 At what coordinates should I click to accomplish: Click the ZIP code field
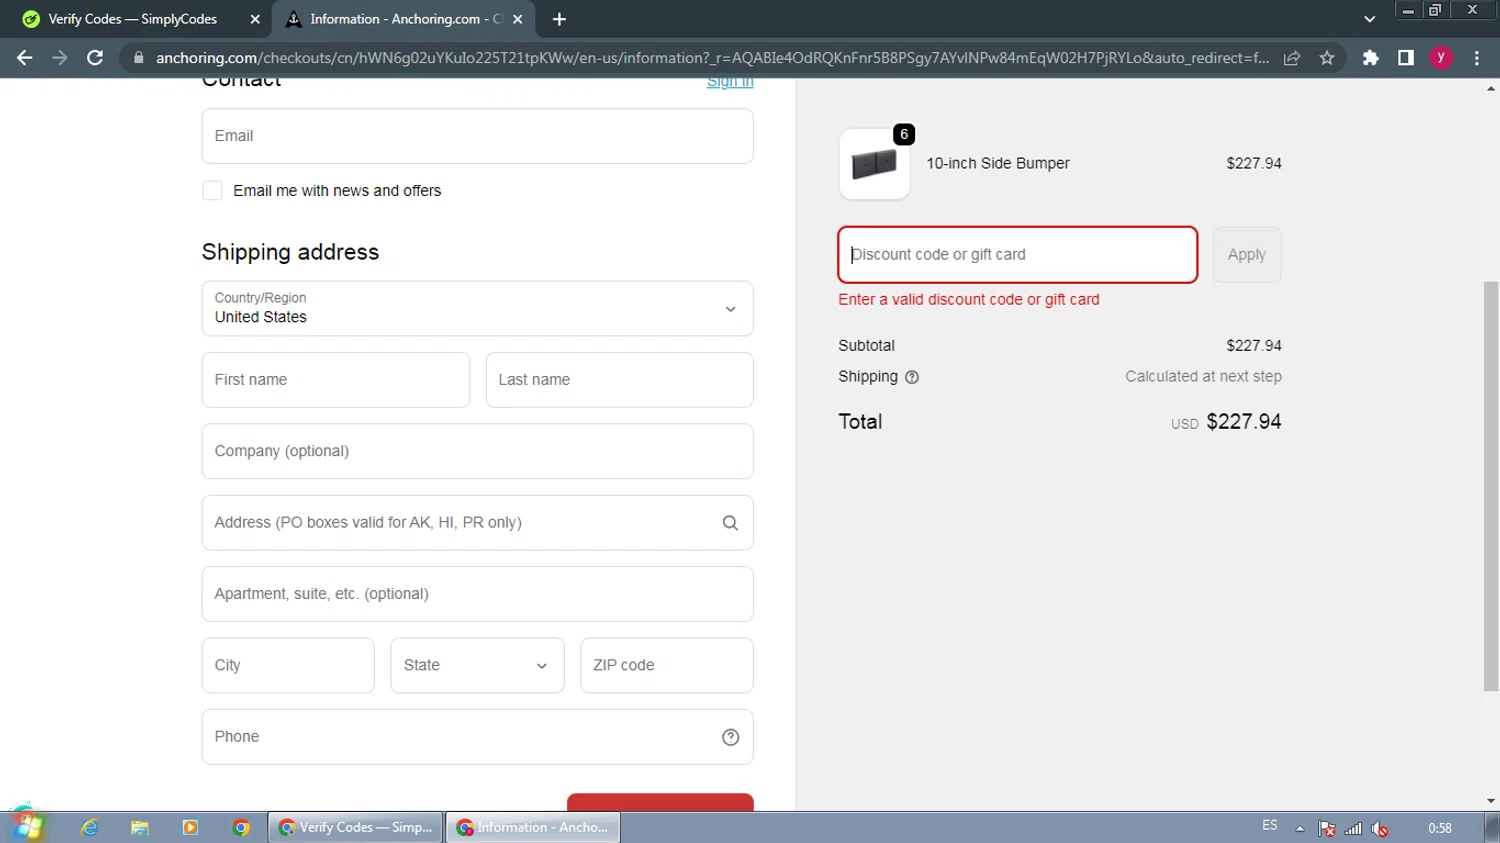coord(667,666)
